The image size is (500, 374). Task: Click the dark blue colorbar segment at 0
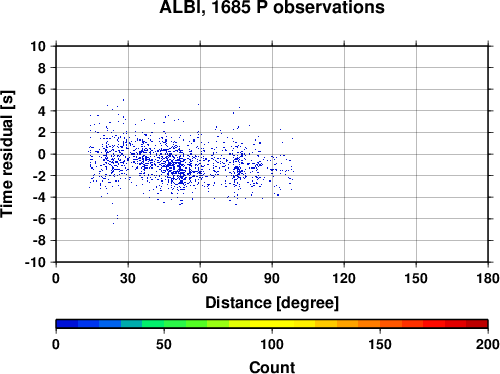67,324
